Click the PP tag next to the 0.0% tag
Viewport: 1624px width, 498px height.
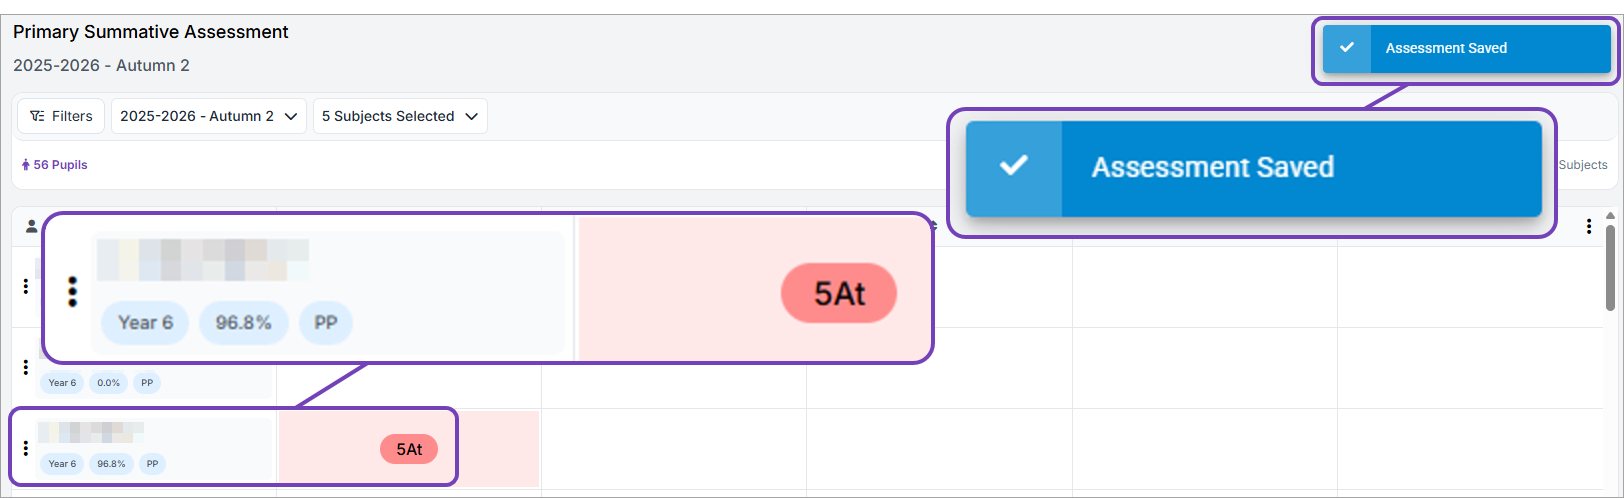coord(147,383)
